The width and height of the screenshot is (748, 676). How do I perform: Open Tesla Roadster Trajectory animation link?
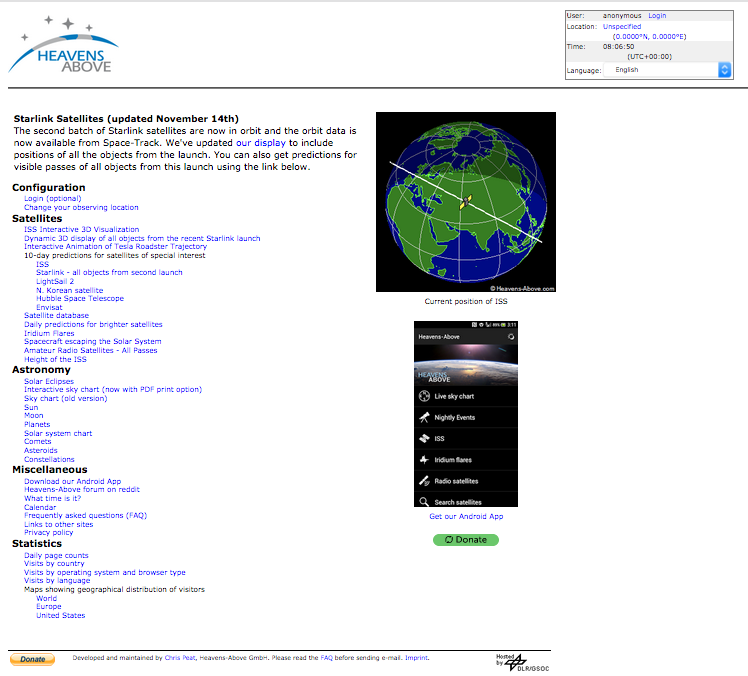pyautogui.click(x=115, y=247)
